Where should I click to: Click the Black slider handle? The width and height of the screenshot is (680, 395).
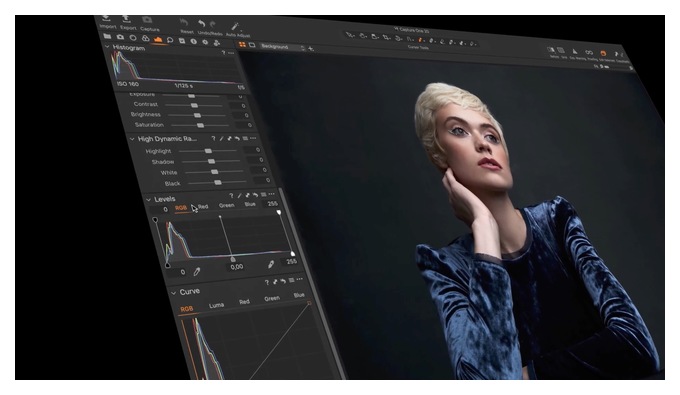(x=218, y=183)
